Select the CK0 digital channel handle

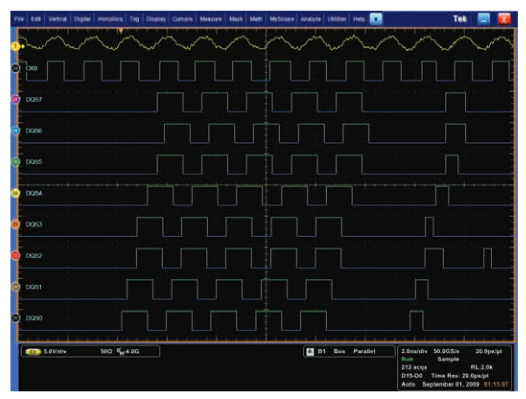click(x=15, y=68)
